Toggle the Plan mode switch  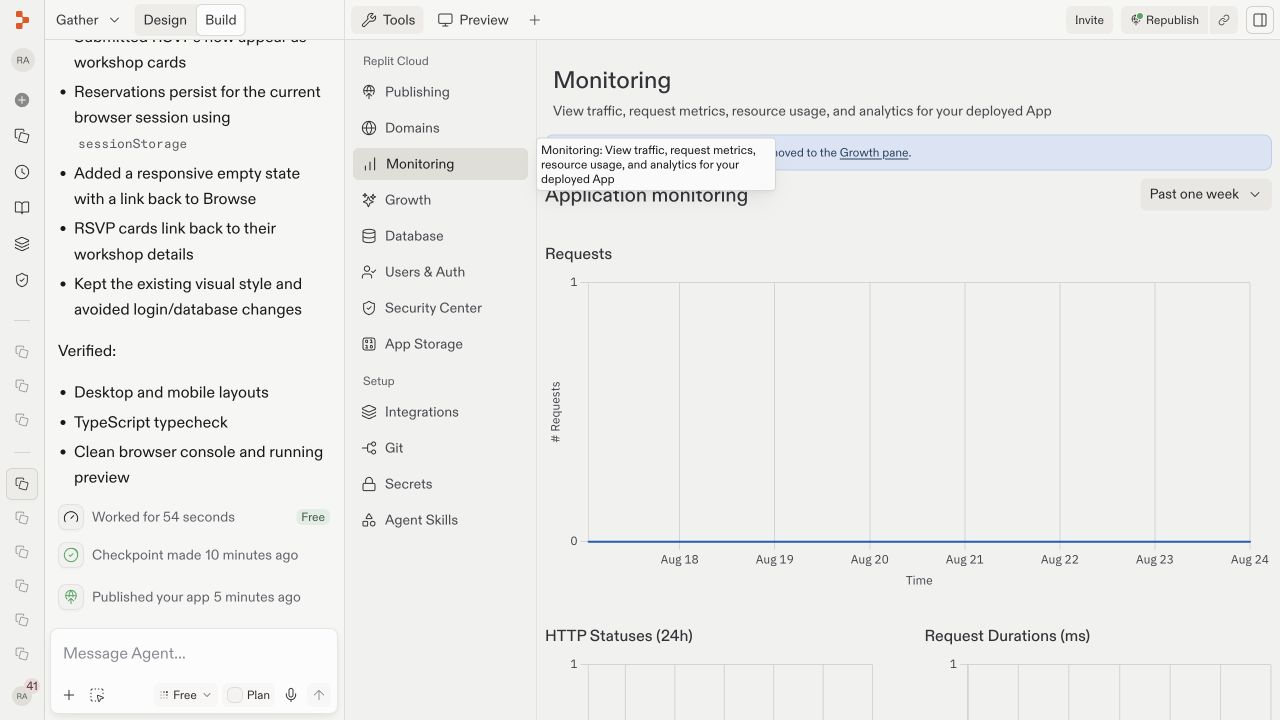(x=248, y=695)
